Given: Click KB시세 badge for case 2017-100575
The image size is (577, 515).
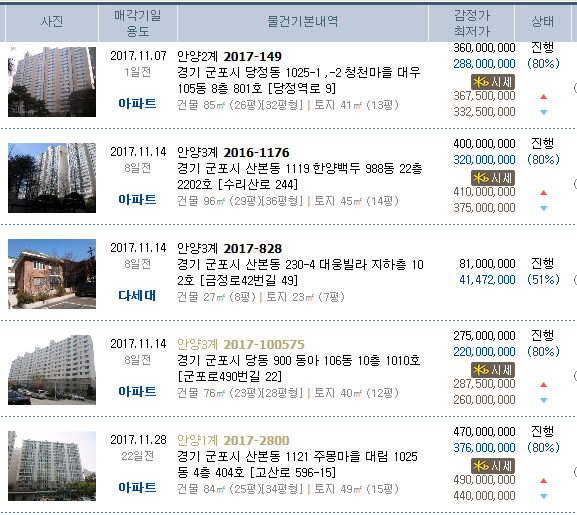Looking at the screenshot, I should point(493,370).
